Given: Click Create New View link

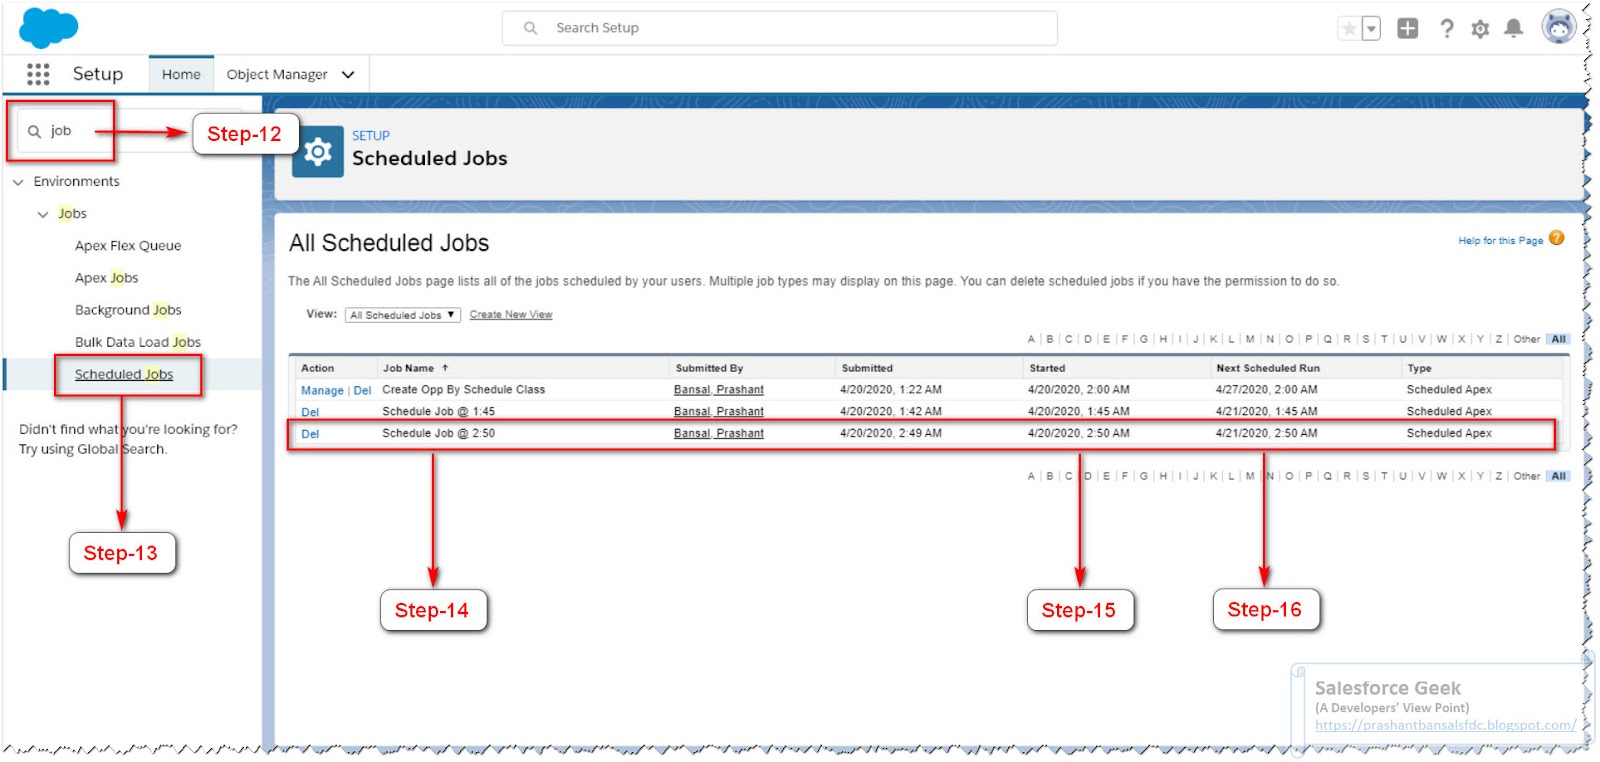Looking at the screenshot, I should coord(511,314).
